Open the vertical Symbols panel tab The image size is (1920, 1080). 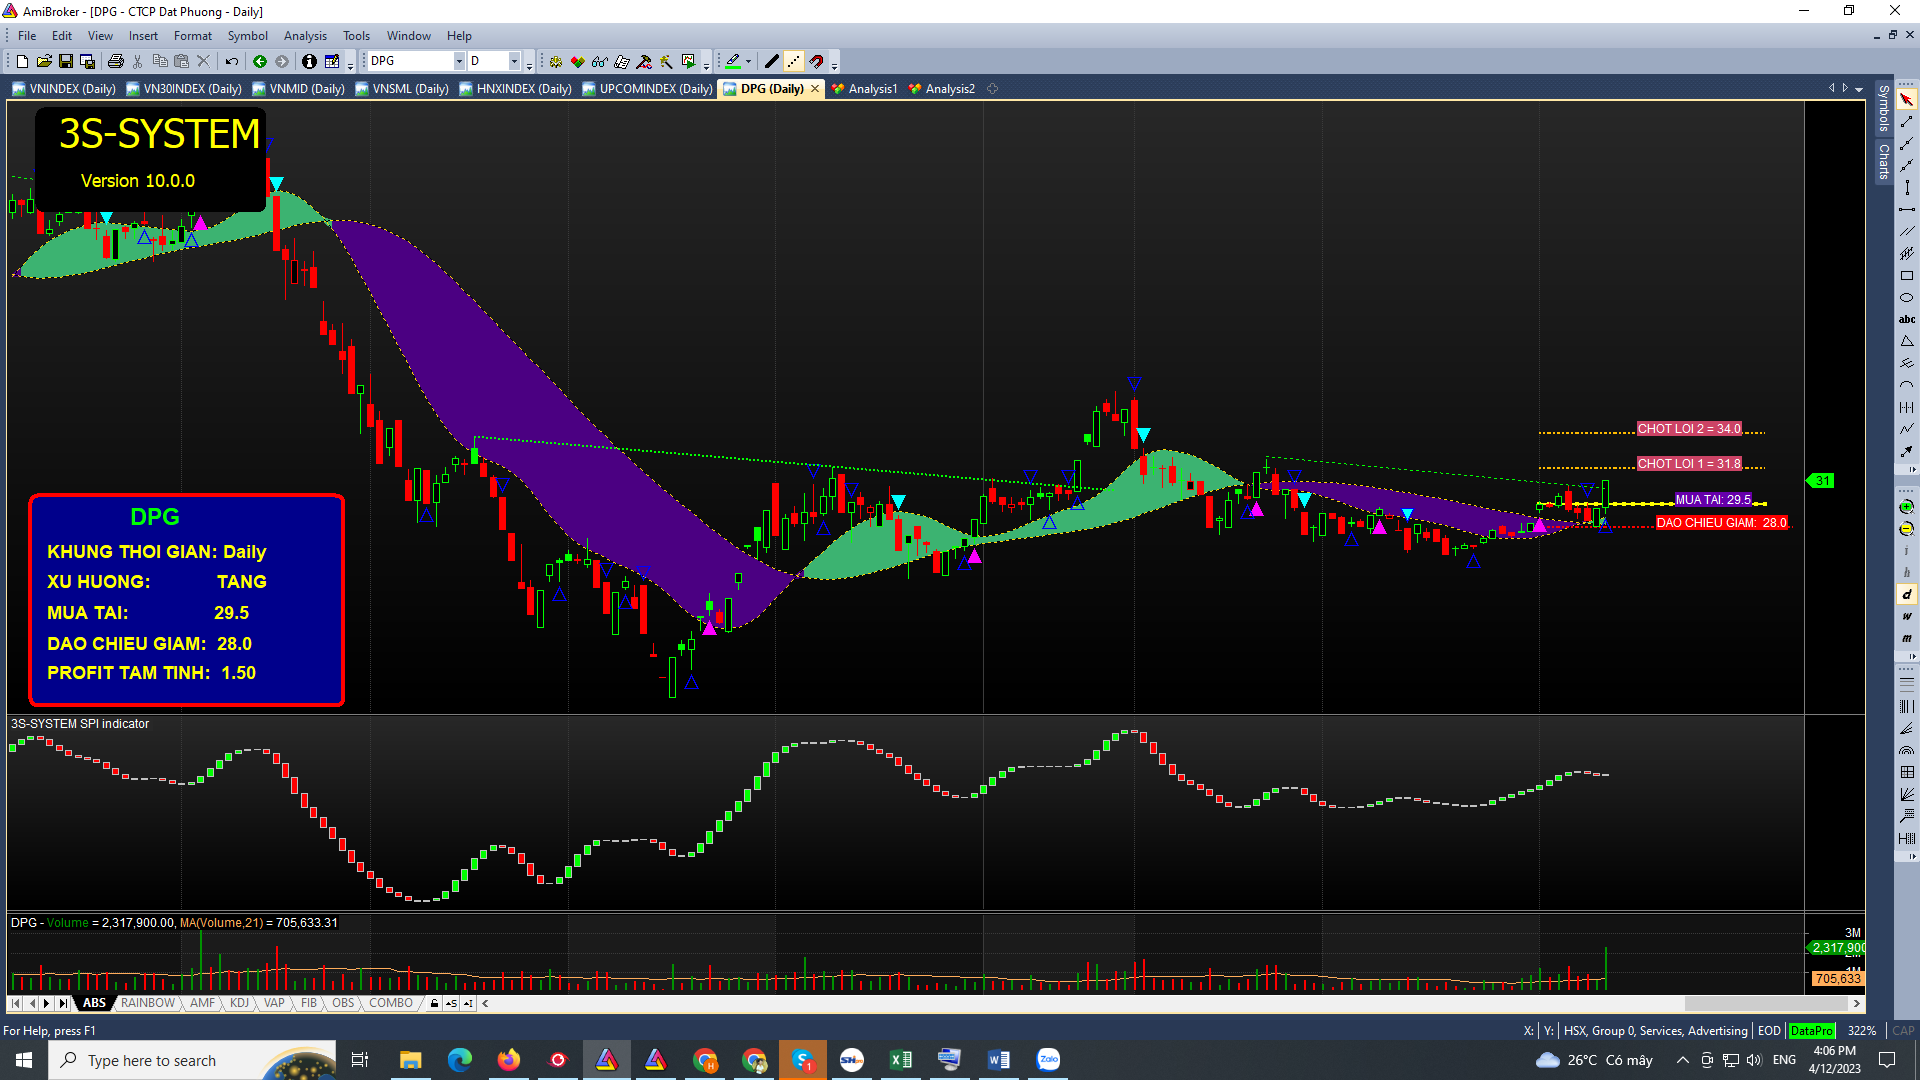point(1884,108)
